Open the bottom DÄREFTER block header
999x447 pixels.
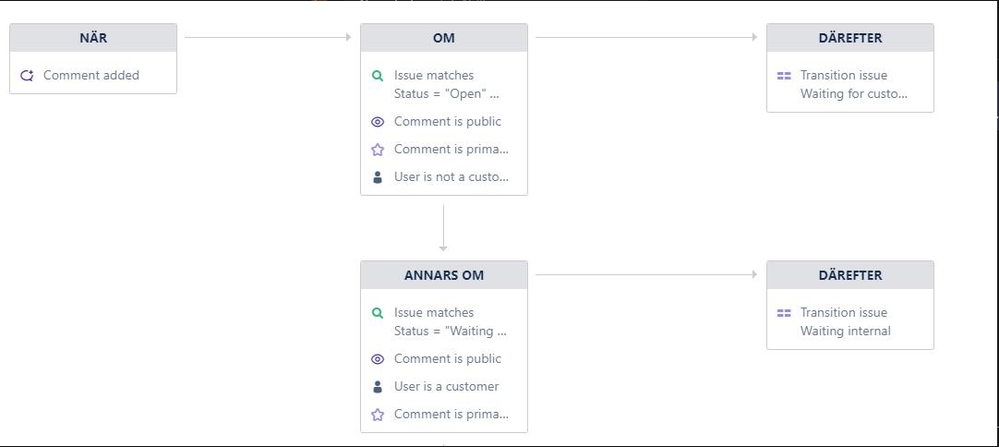pos(850,275)
